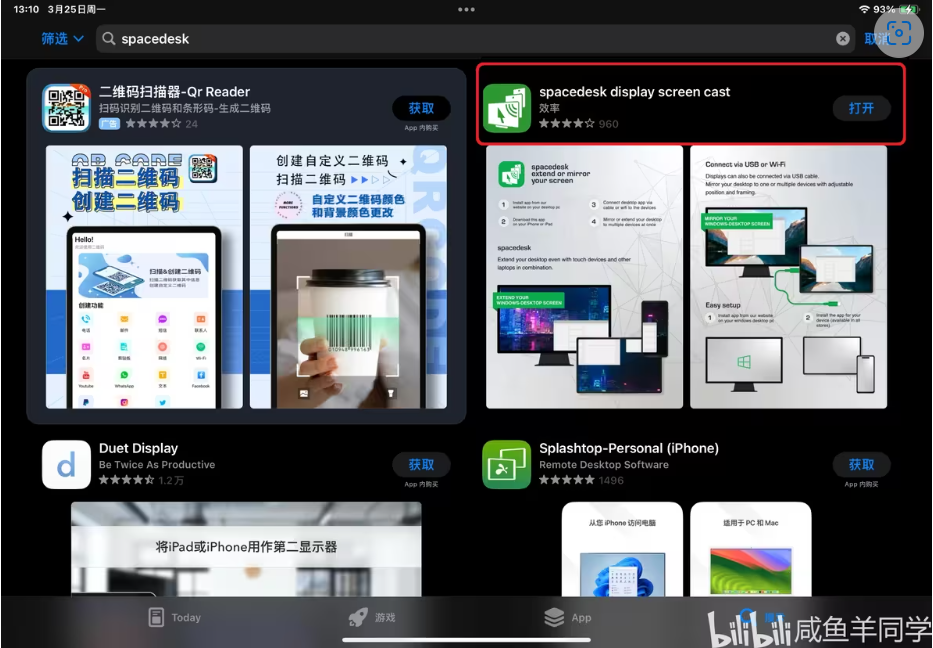Tap the Splashtop-Personal app icon
The height and width of the screenshot is (648, 933).
(x=507, y=465)
